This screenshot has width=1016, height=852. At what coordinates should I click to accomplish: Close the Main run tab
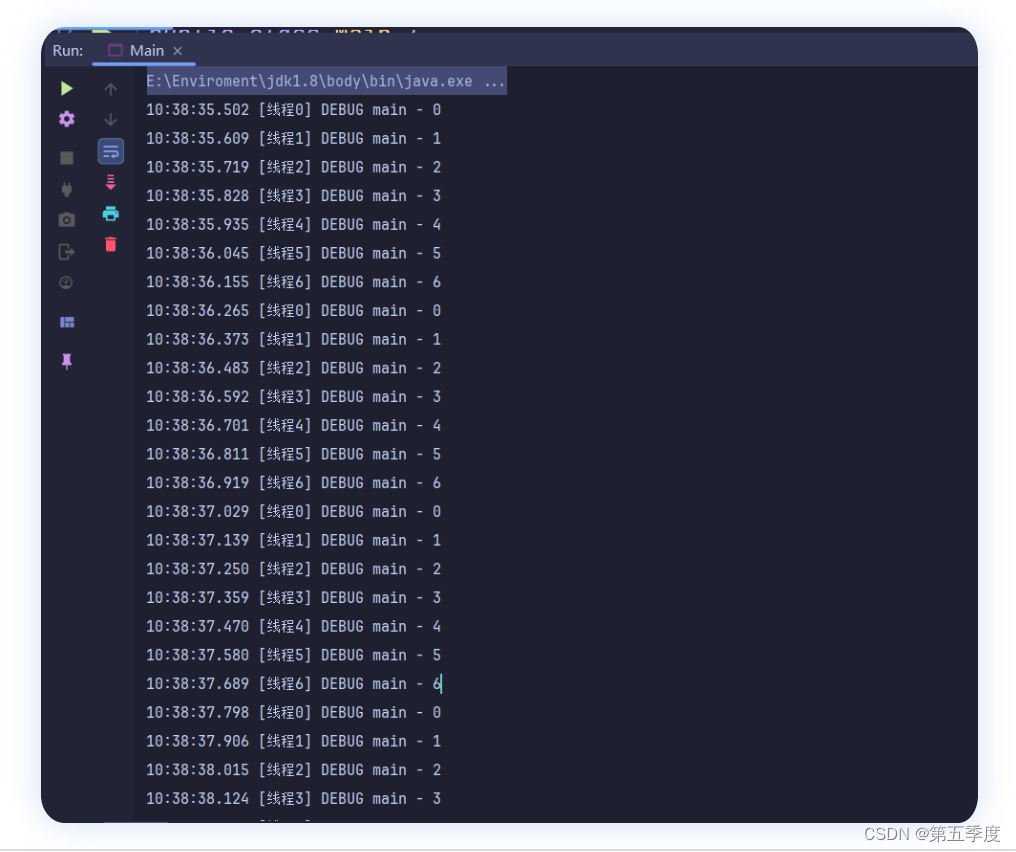point(178,51)
